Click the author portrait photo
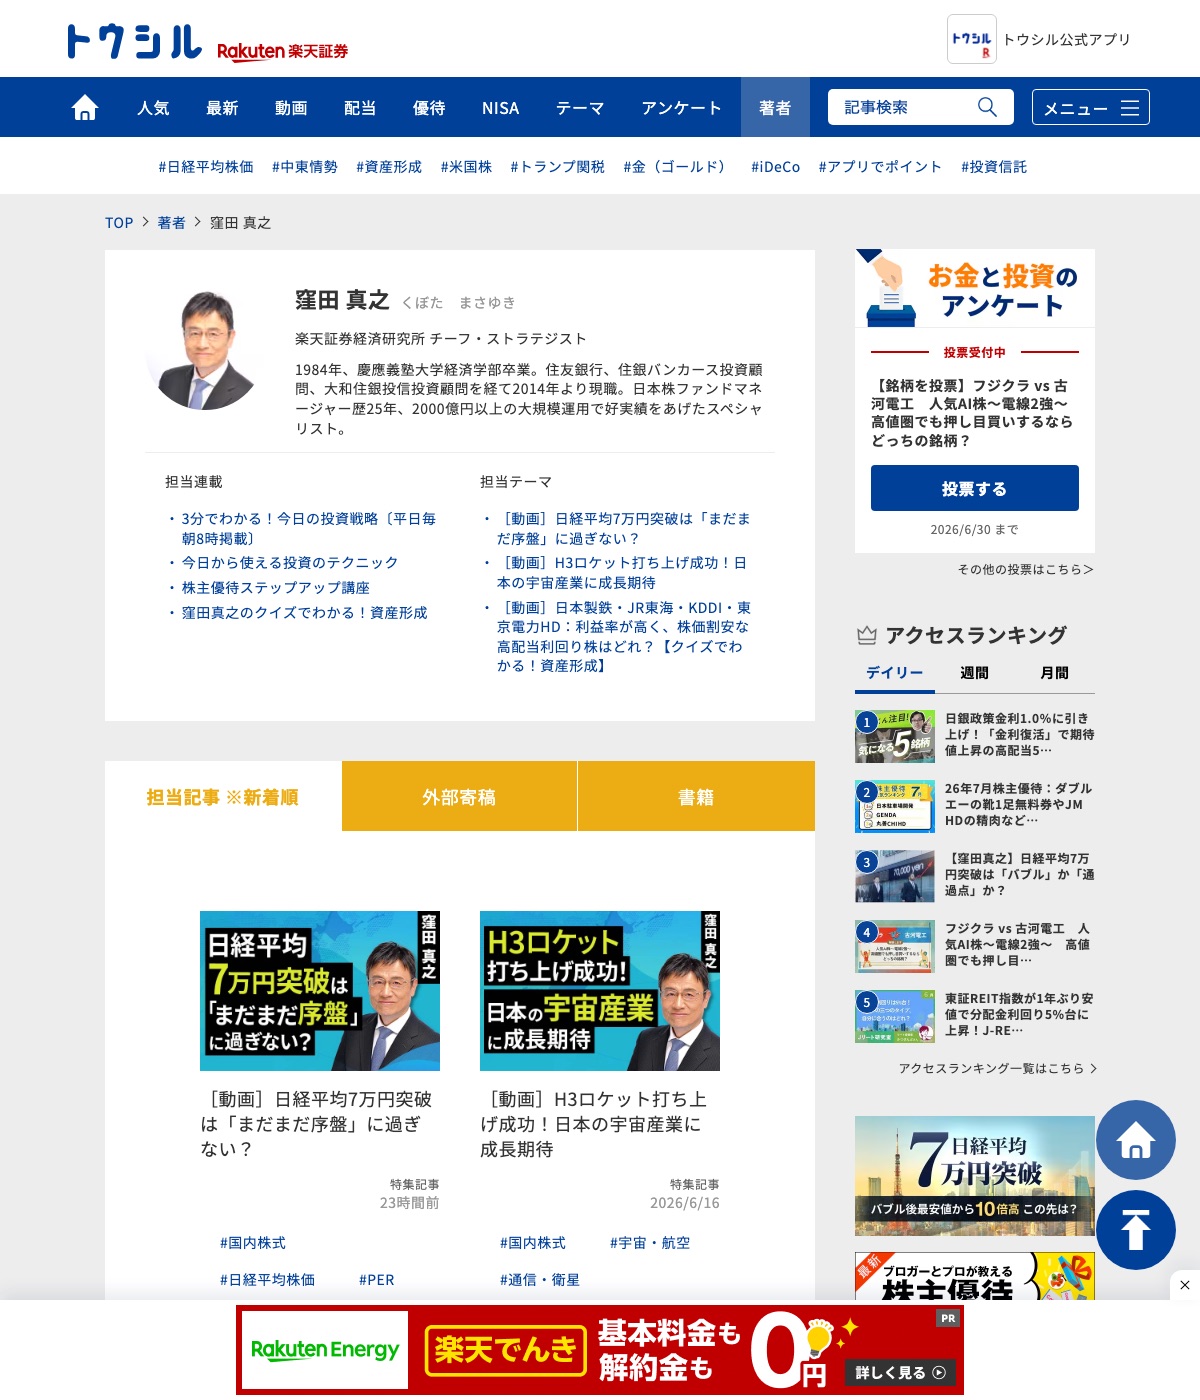This screenshot has height=1400, width=1200. click(x=205, y=350)
